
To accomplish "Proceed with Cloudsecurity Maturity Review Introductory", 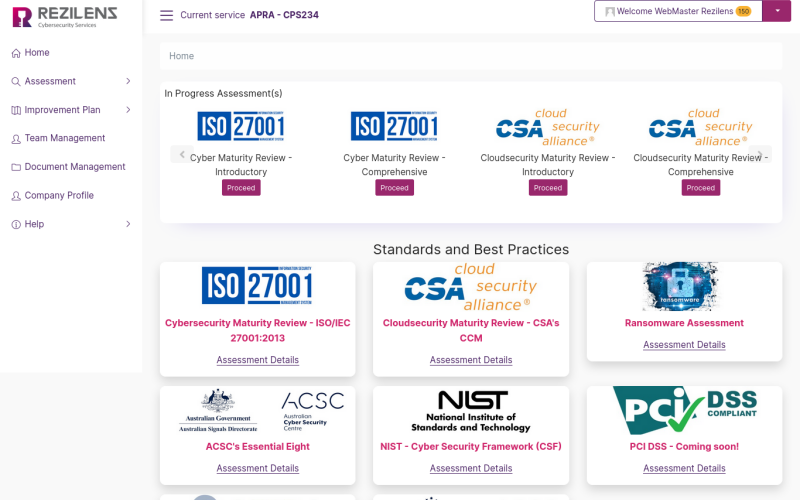I will click(x=547, y=188).
